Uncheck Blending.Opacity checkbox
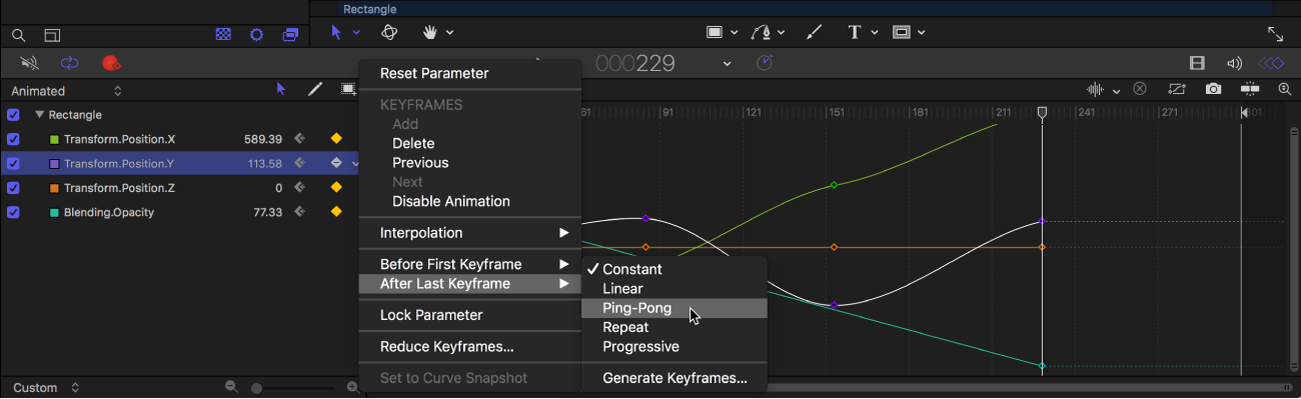The width and height of the screenshot is (1301, 399). tap(13, 212)
